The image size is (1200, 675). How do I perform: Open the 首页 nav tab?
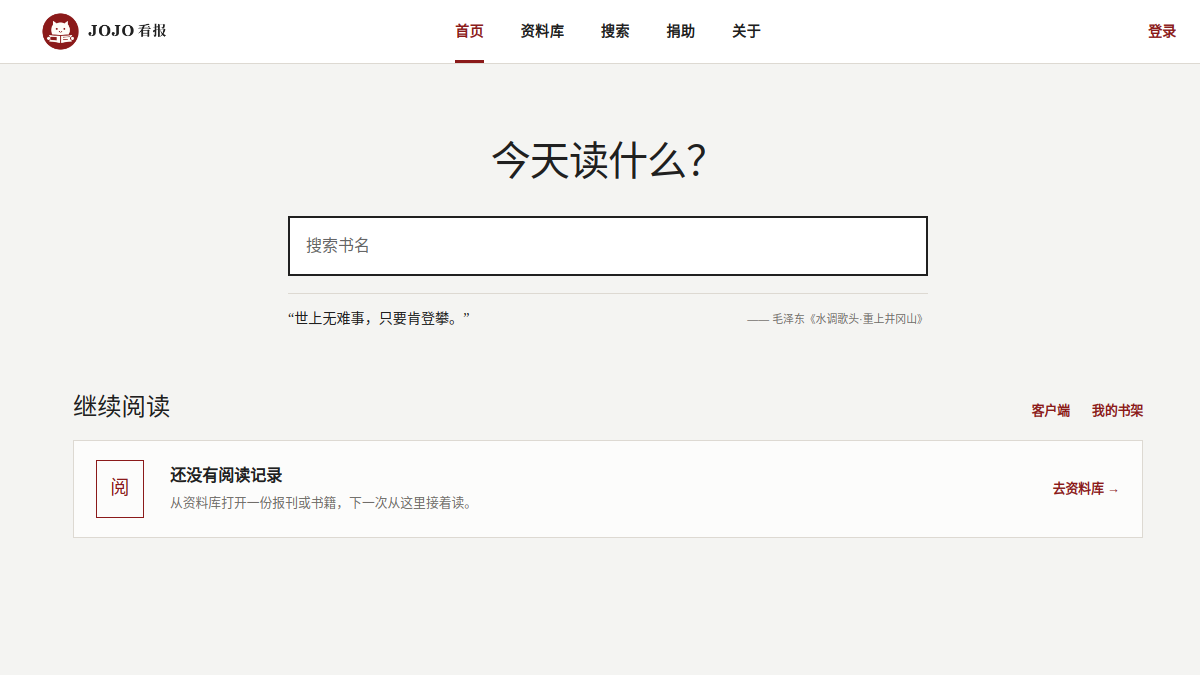pyautogui.click(x=469, y=31)
